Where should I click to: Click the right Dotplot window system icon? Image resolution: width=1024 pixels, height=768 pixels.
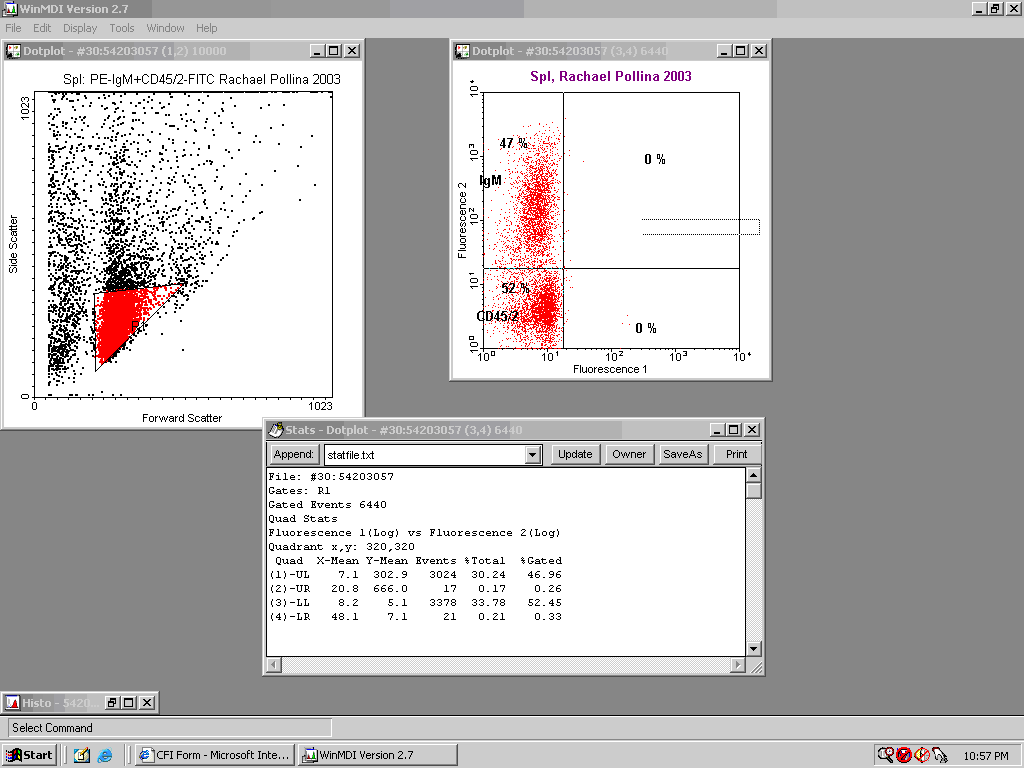click(462, 51)
